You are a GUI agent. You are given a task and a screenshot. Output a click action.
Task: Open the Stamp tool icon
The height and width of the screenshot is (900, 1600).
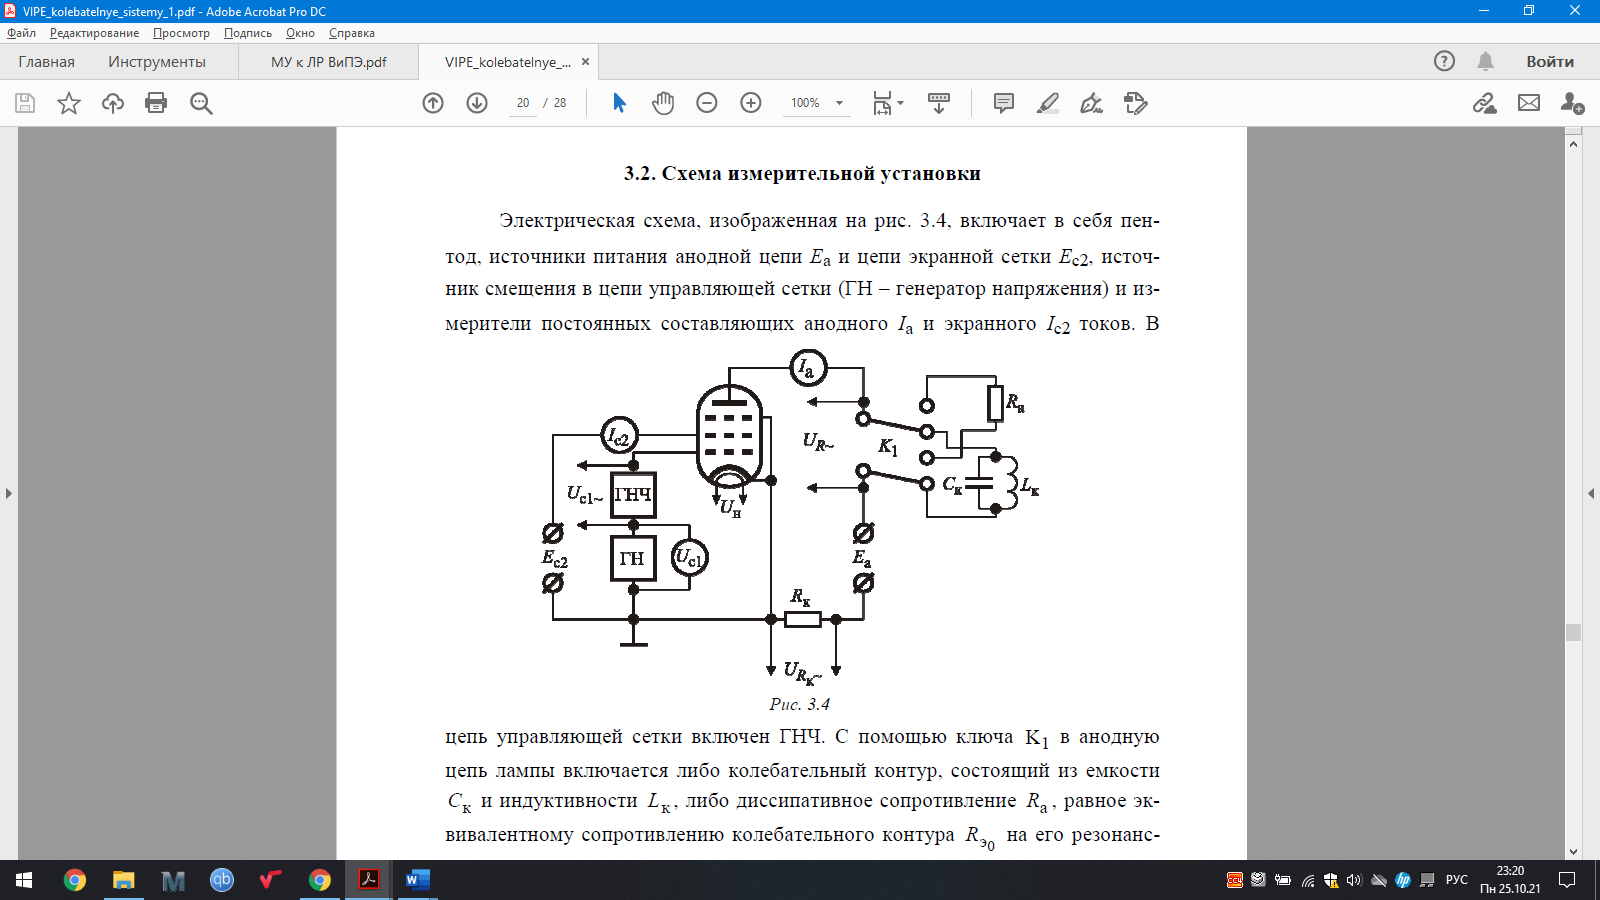click(1136, 103)
